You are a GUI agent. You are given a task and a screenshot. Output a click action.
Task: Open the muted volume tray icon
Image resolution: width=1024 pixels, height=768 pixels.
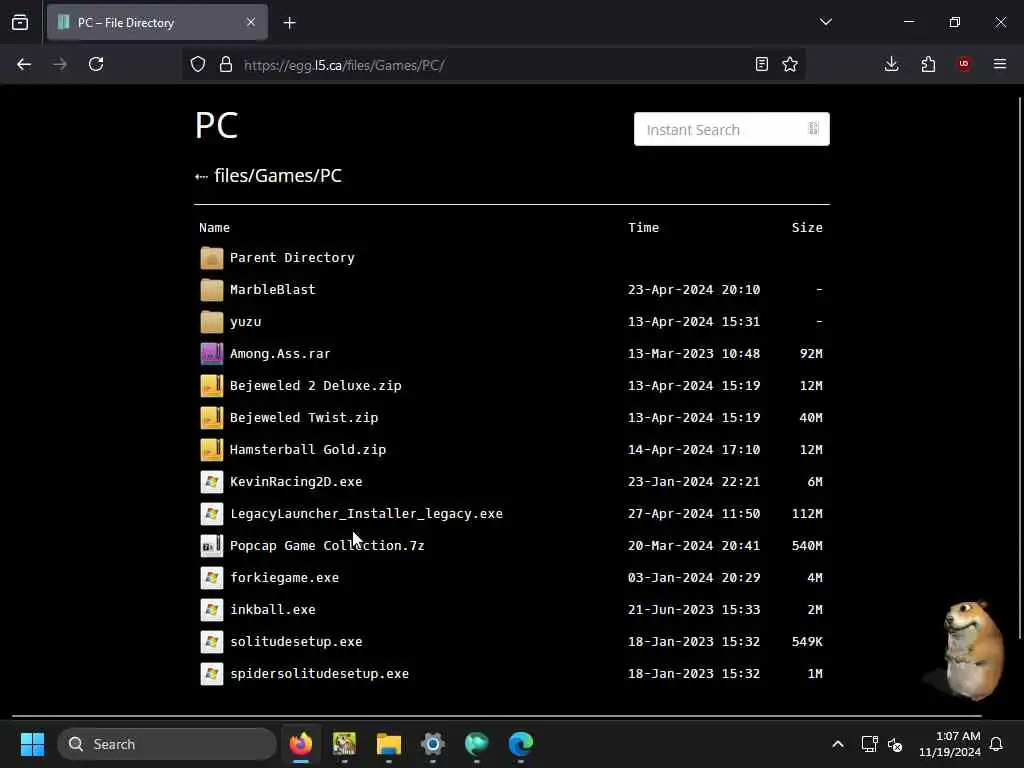[895, 744]
